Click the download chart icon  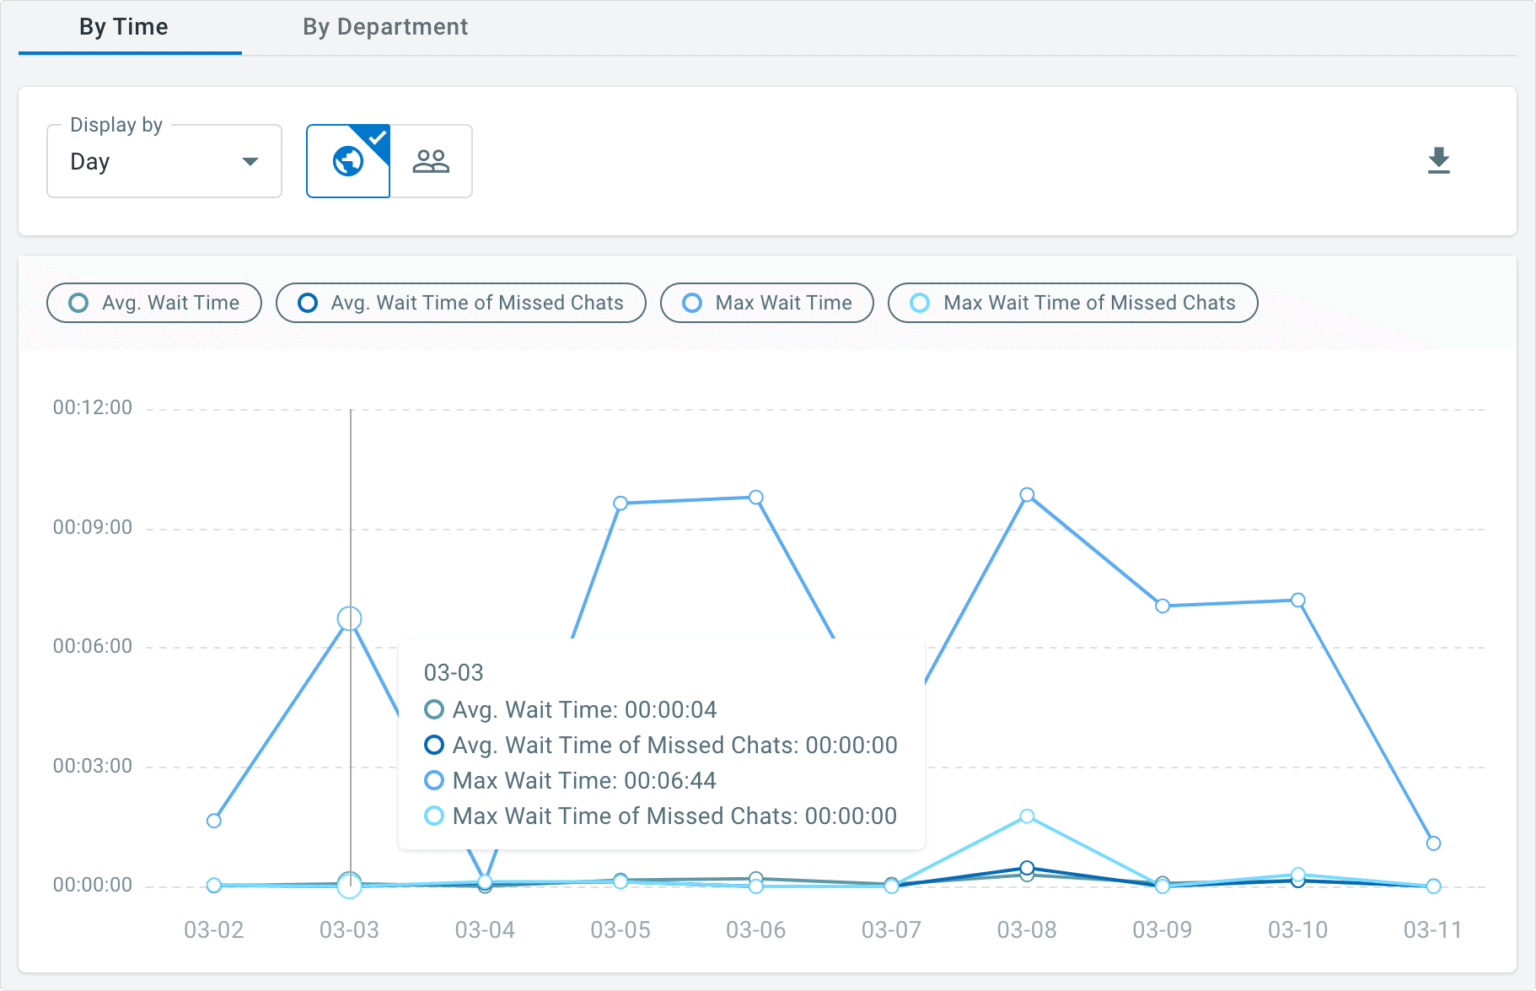coord(1438,160)
